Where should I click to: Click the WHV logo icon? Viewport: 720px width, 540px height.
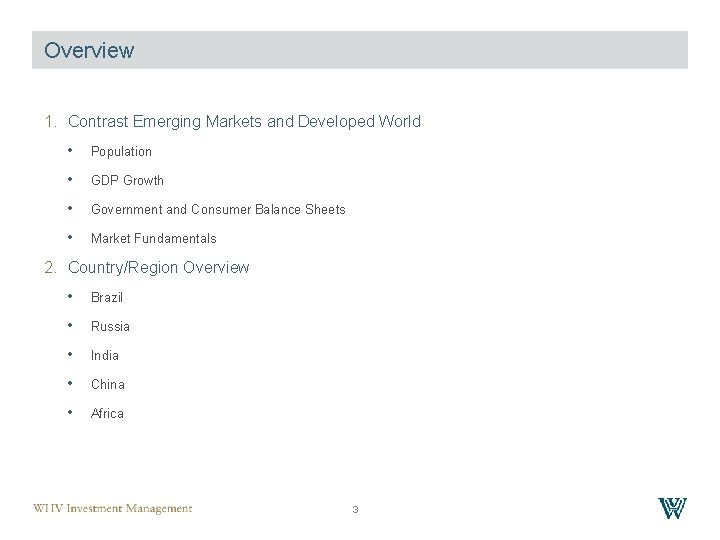pyautogui.click(x=673, y=507)
